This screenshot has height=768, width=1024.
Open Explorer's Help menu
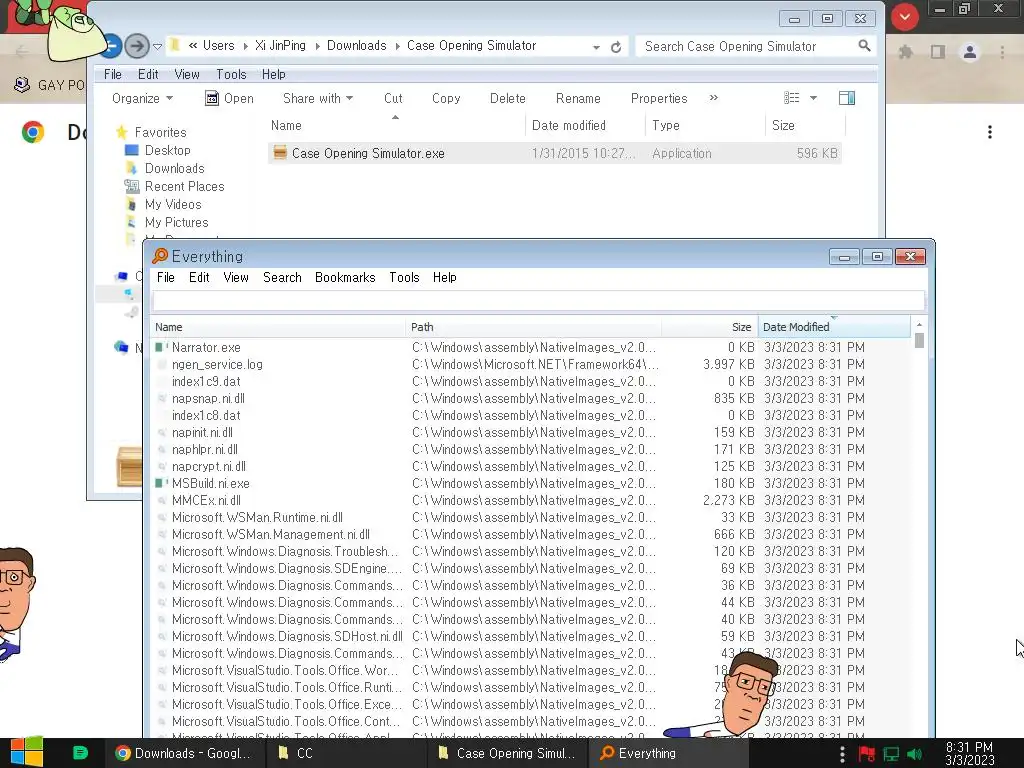point(274,74)
